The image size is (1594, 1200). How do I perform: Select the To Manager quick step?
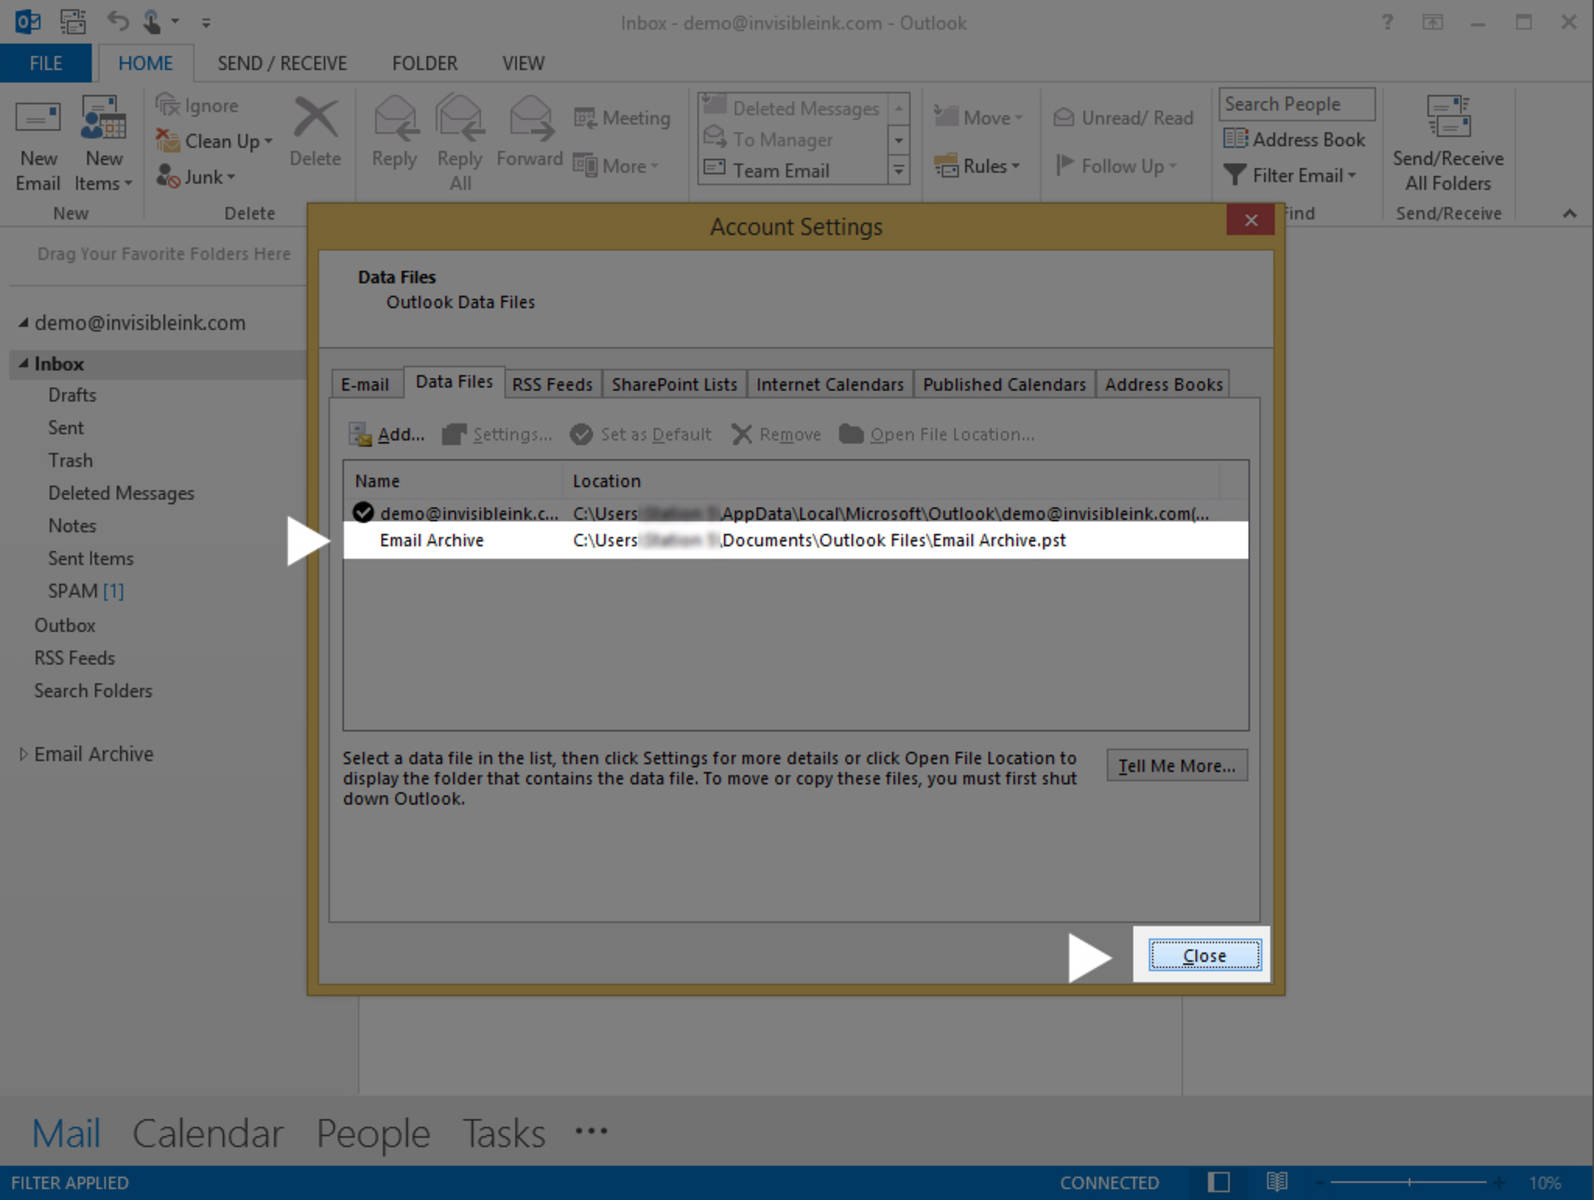click(768, 139)
